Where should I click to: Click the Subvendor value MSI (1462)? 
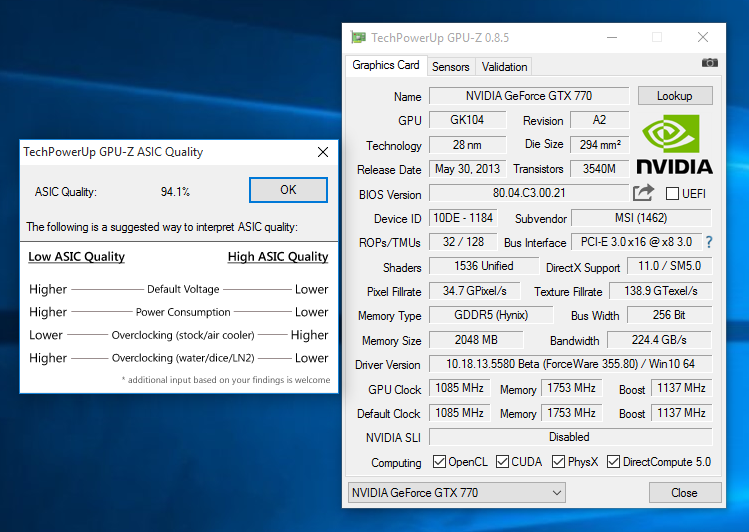(x=641, y=218)
